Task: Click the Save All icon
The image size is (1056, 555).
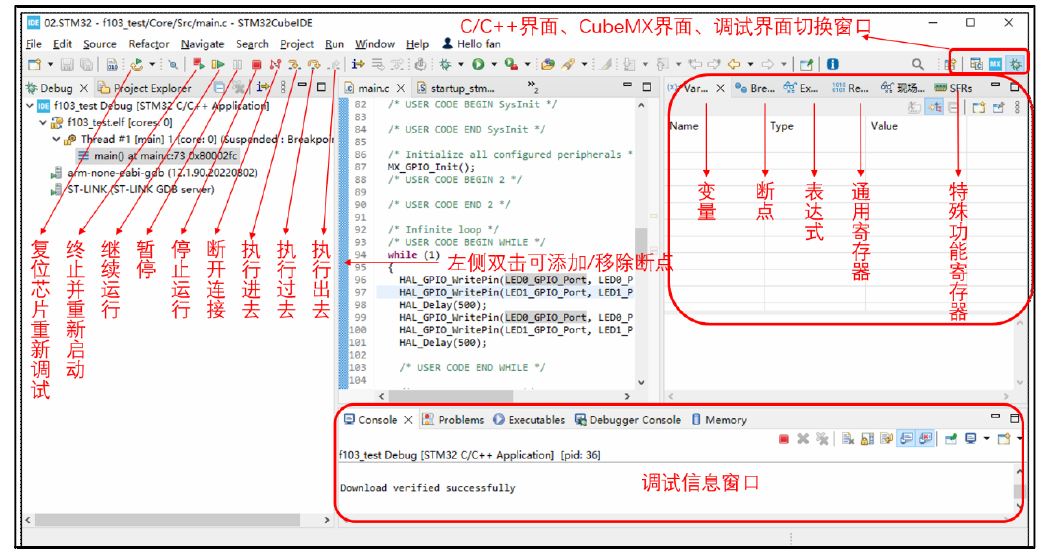Action: pos(86,65)
